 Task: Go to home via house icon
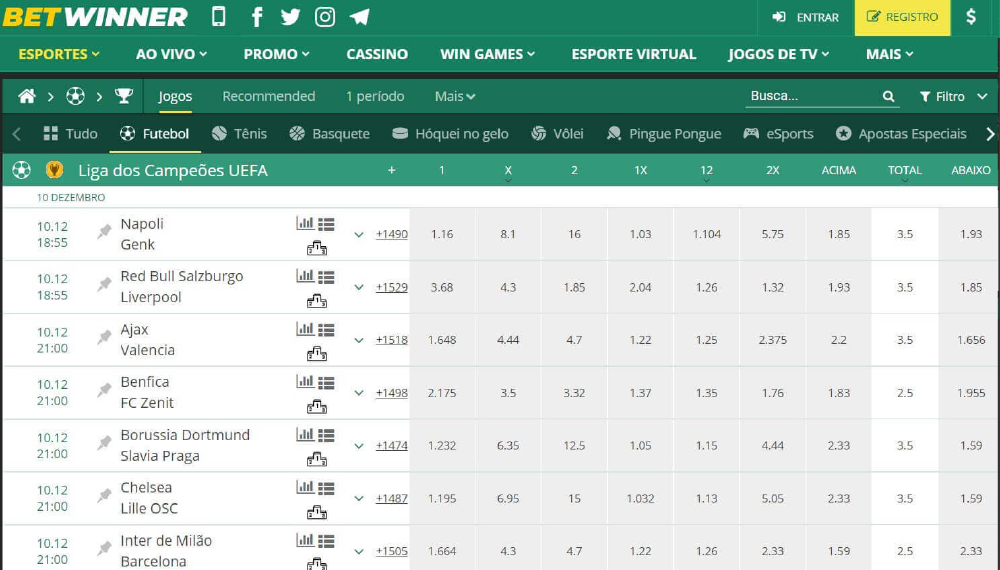pos(27,96)
